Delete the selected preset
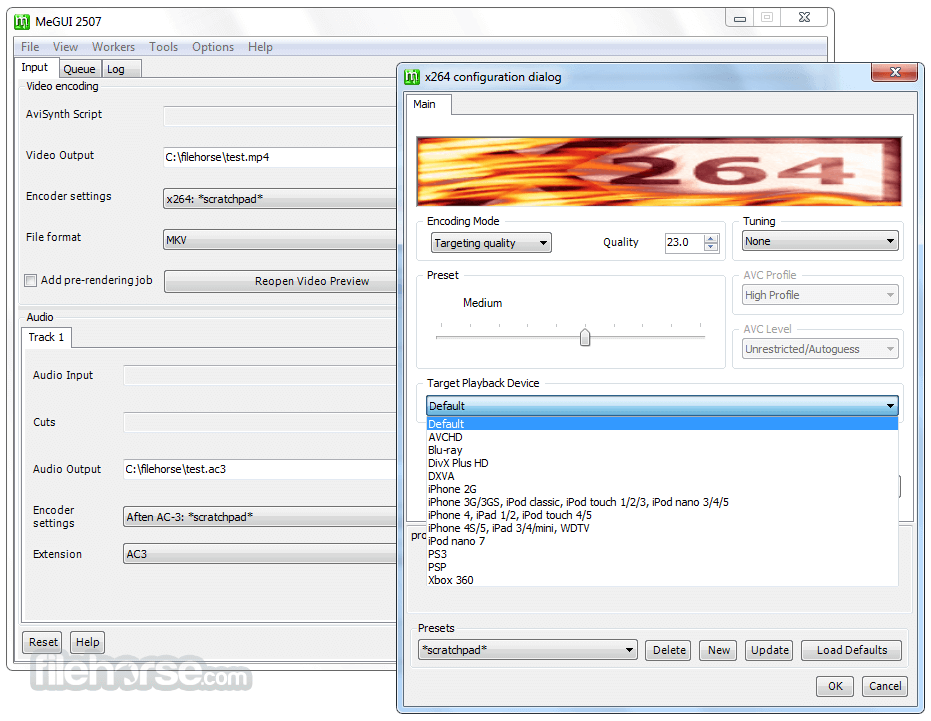931x721 pixels. (x=669, y=650)
